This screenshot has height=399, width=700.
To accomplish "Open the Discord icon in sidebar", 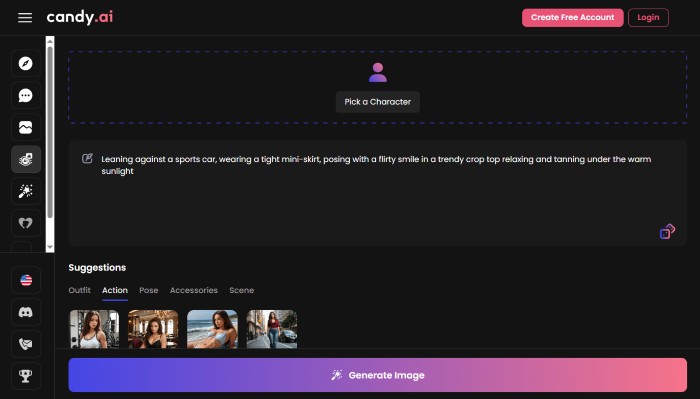I will (26, 312).
